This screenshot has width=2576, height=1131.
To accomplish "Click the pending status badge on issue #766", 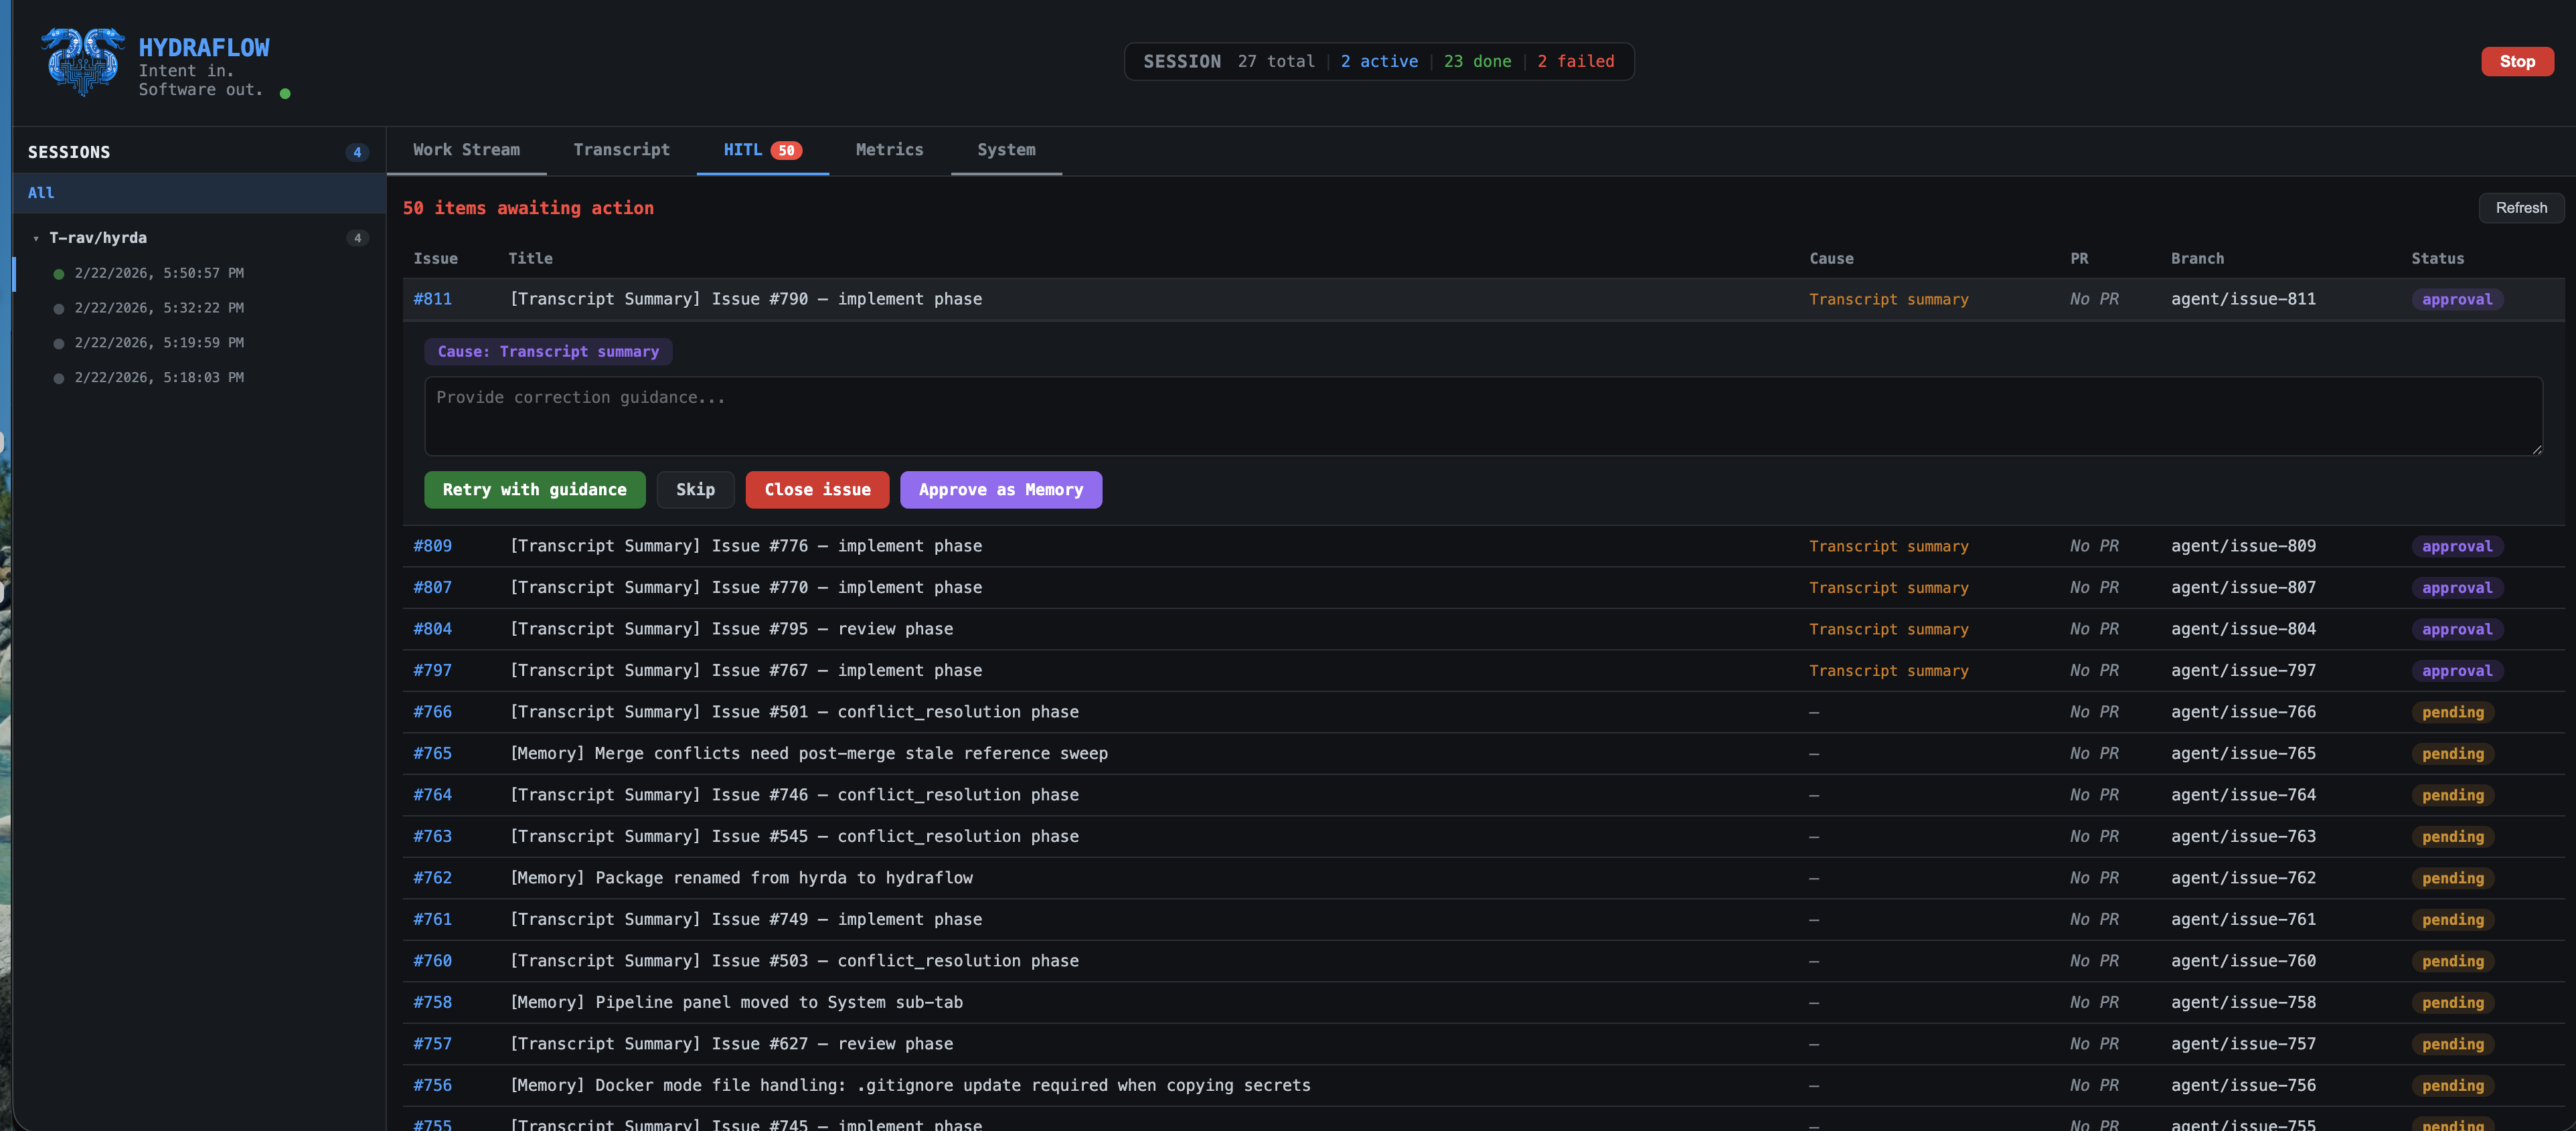I will 2452,712.
